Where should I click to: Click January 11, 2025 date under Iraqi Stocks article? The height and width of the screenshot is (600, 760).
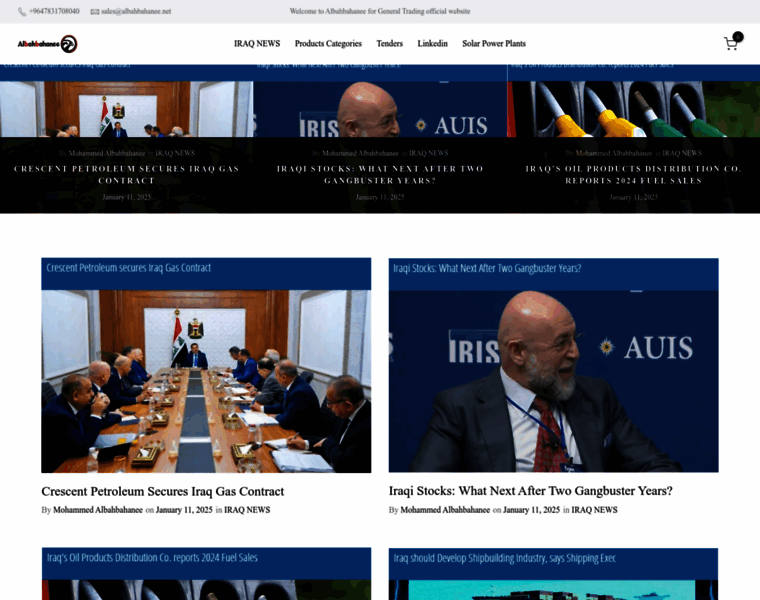[531, 510]
